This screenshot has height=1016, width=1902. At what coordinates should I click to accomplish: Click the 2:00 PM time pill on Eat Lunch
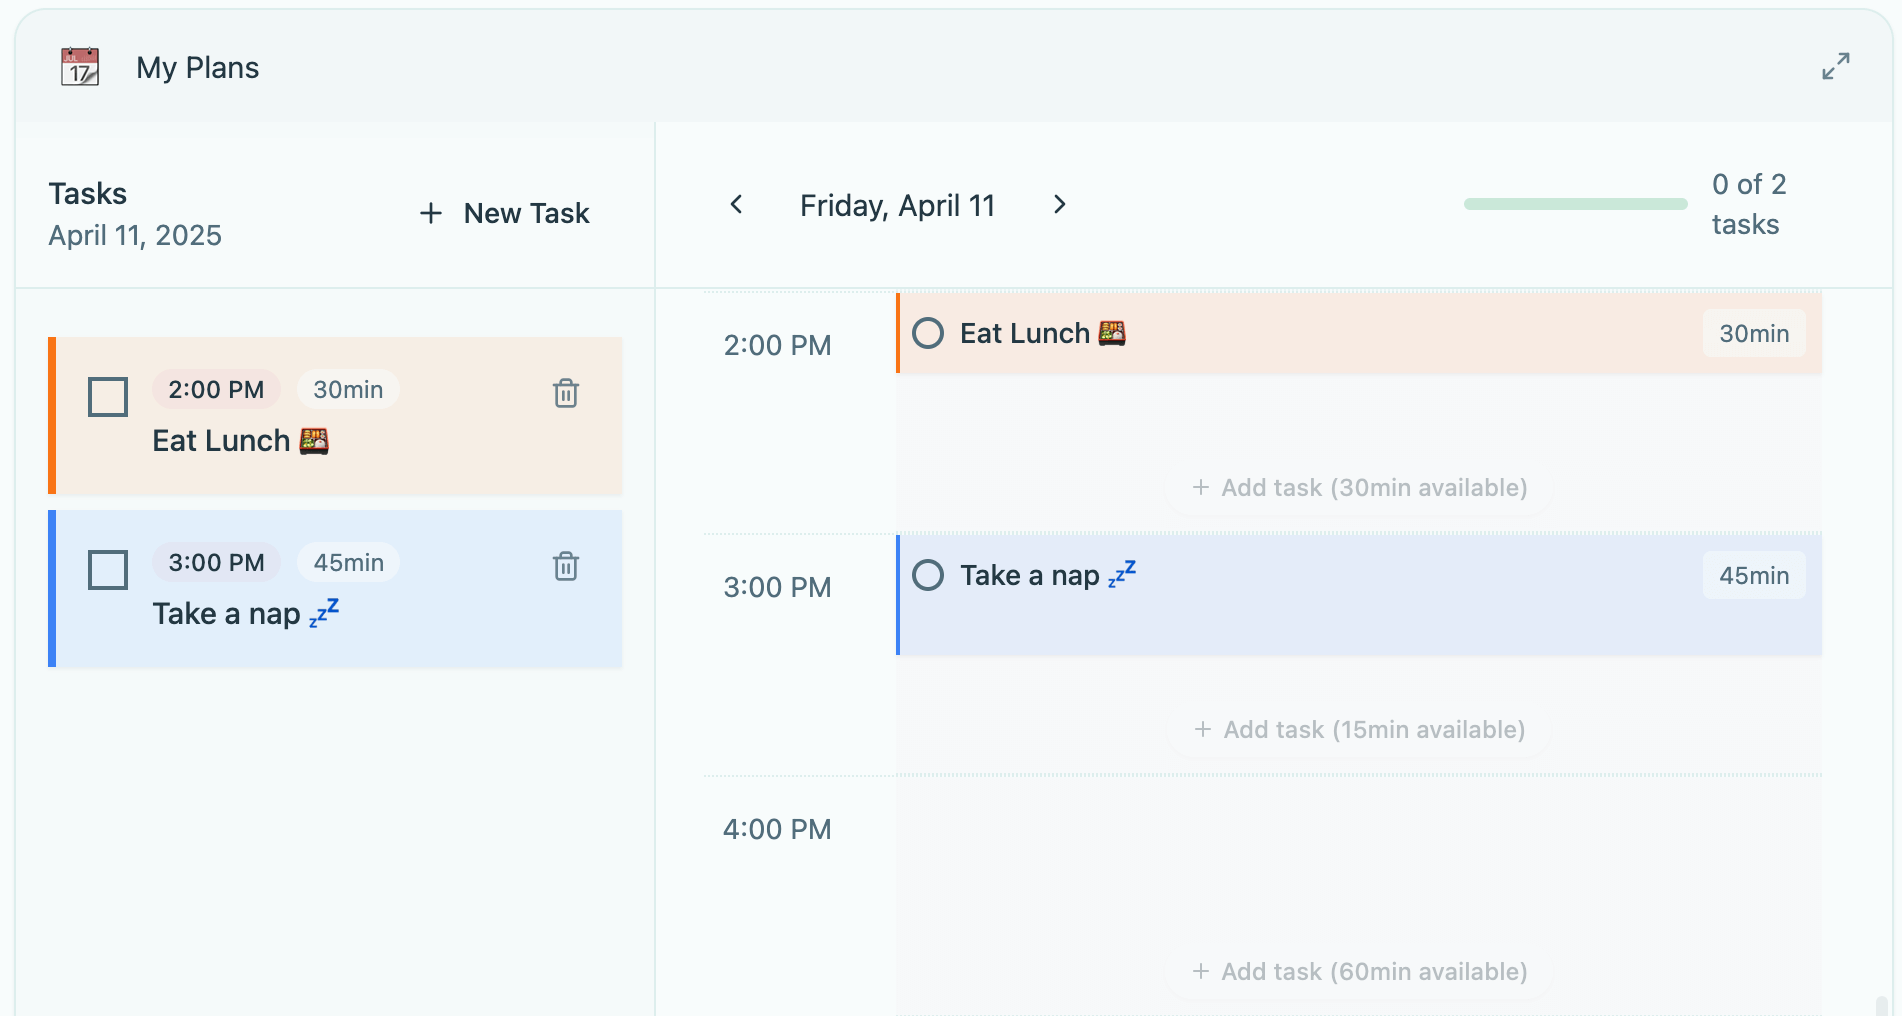click(215, 389)
